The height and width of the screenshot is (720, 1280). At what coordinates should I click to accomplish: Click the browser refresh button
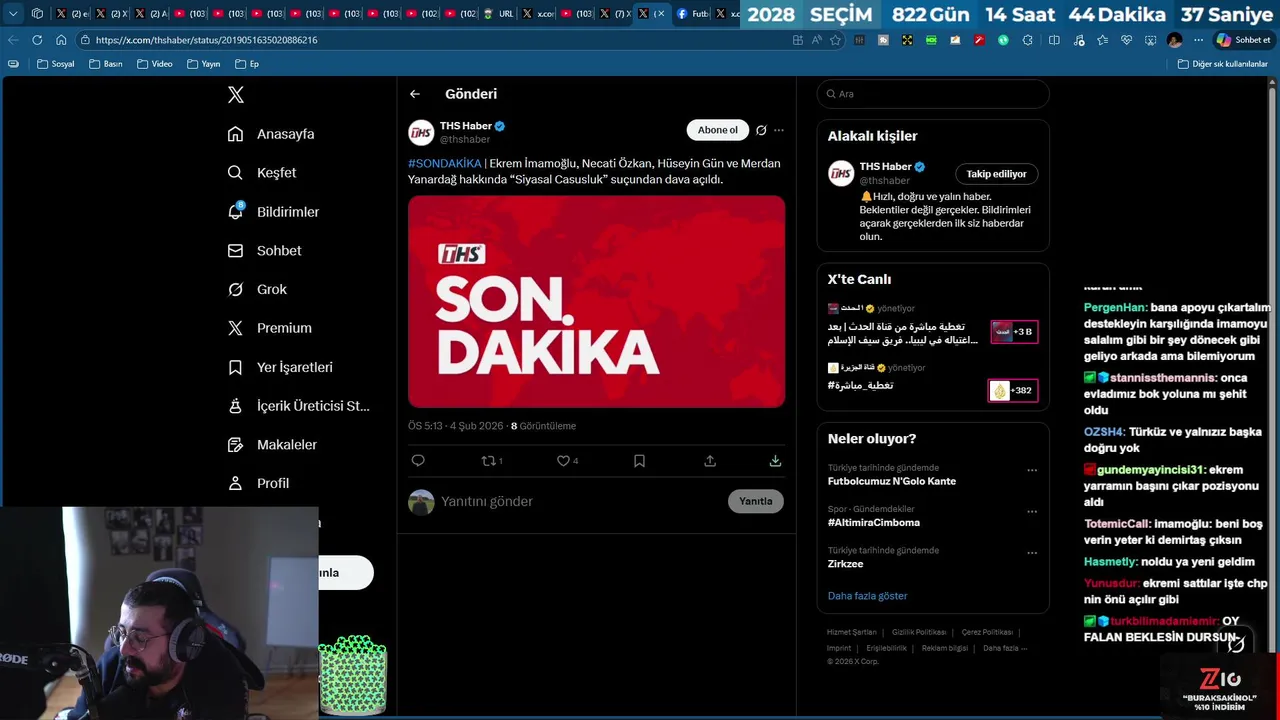click(37, 40)
